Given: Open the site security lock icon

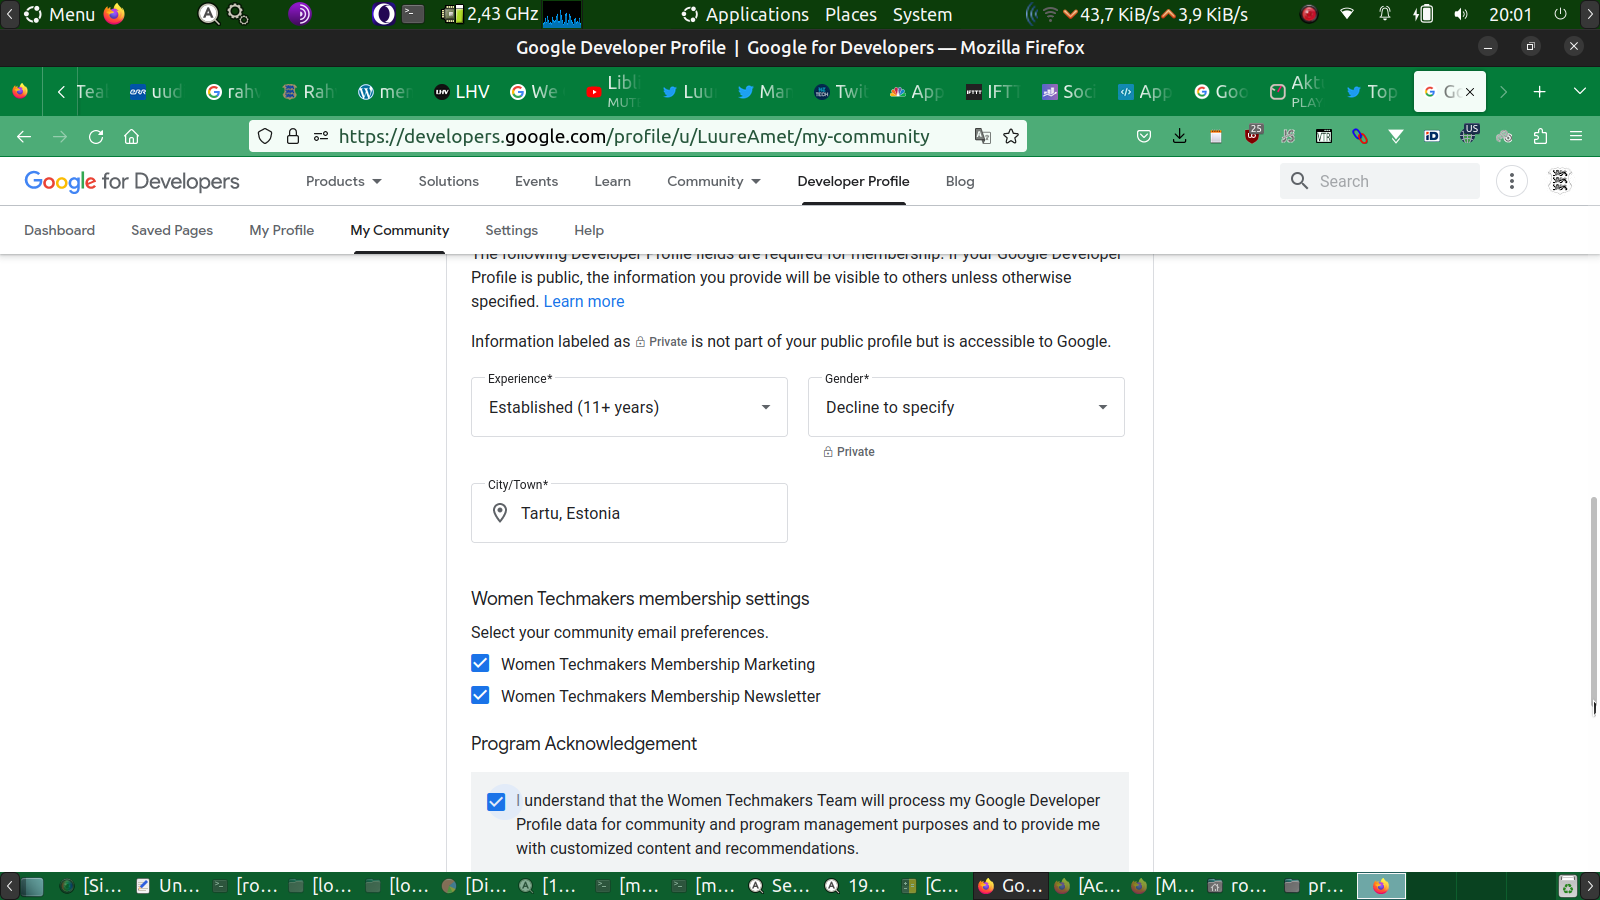Looking at the screenshot, I should tap(293, 136).
